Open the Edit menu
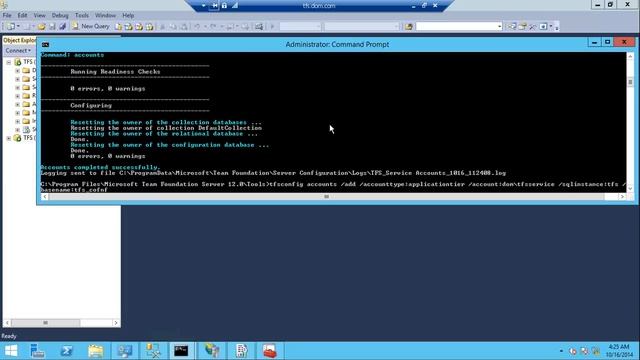Image resolution: width=640 pixels, height=360 pixels. [22, 16]
